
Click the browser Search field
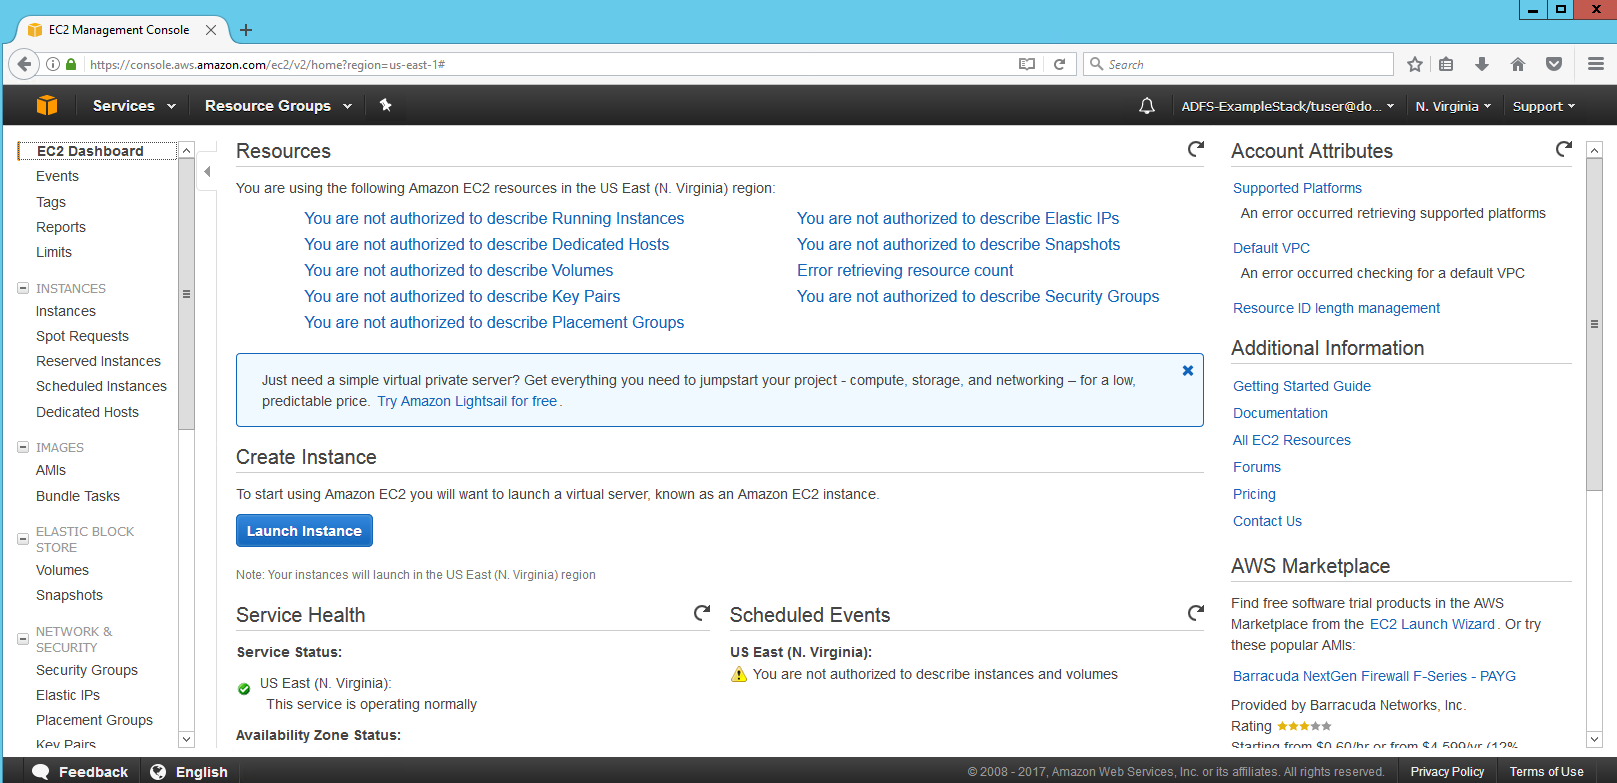tap(1238, 64)
